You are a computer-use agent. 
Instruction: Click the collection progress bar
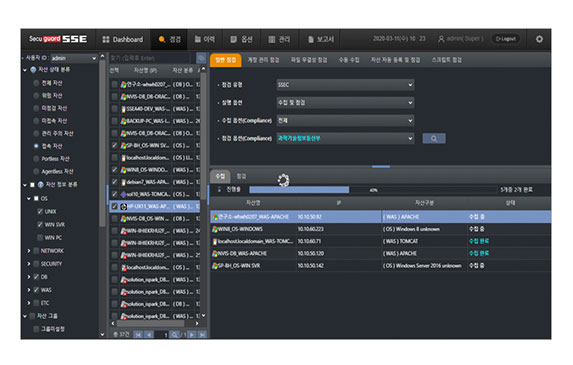pyautogui.click(x=373, y=190)
